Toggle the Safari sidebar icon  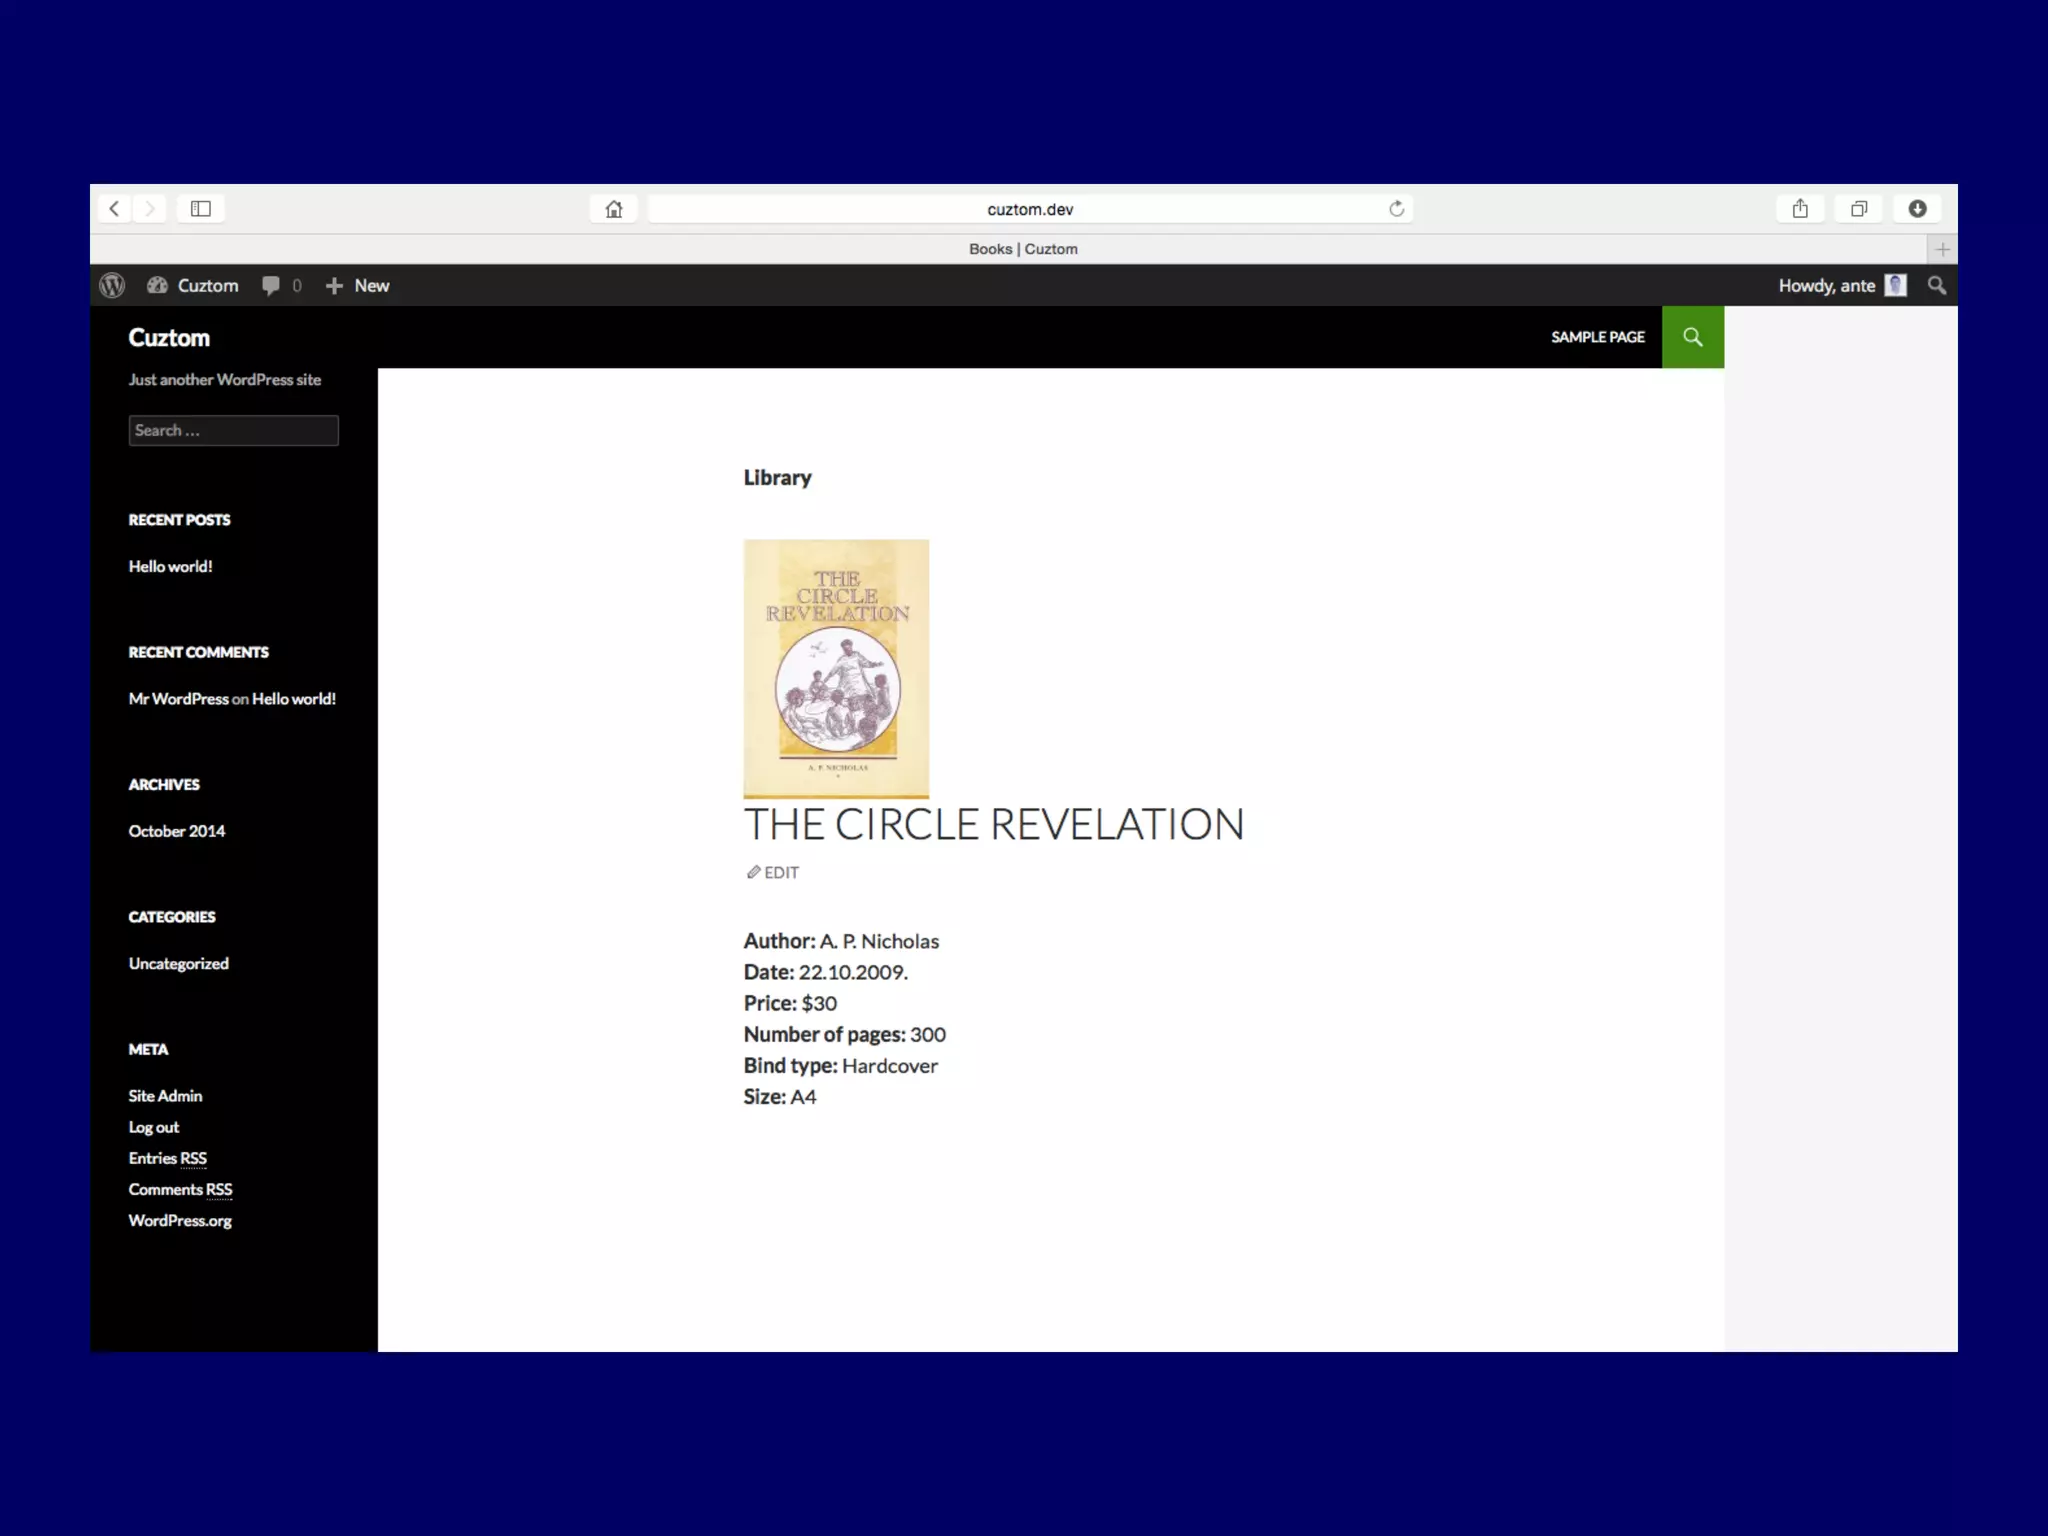[201, 209]
